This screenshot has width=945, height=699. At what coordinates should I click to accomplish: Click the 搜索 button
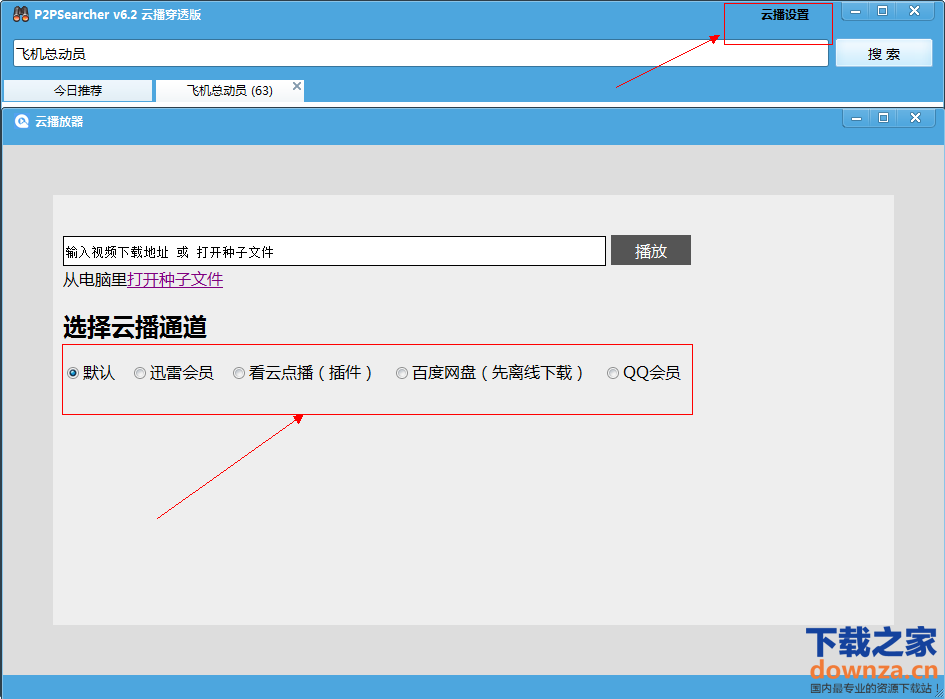[x=884, y=54]
